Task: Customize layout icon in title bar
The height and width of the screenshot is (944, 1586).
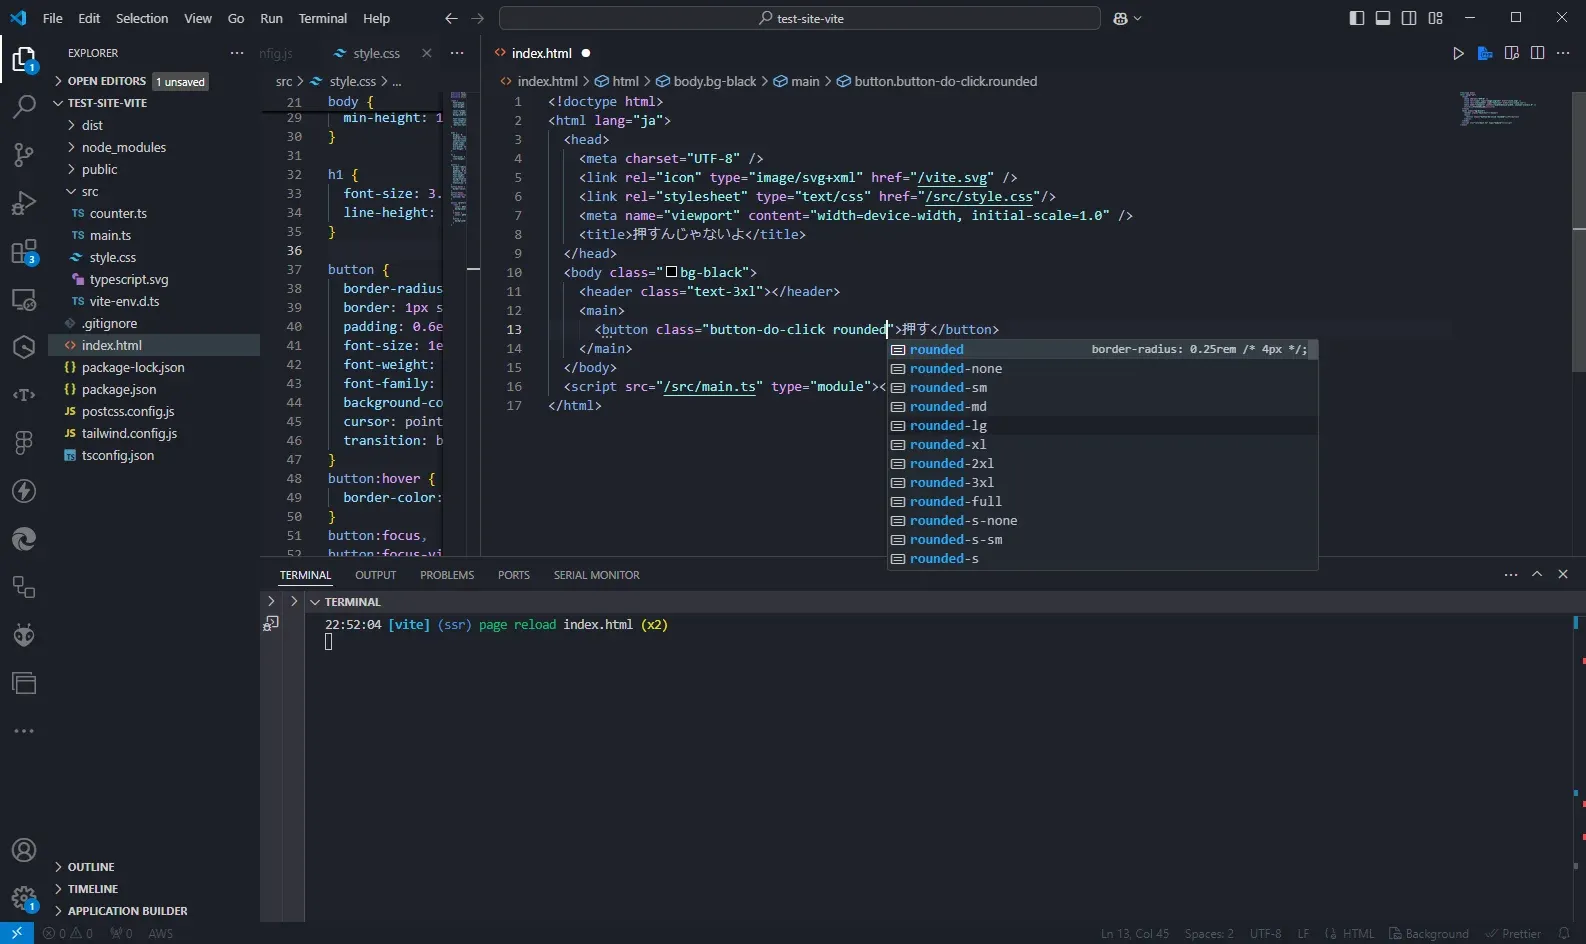Action: 1436,18
